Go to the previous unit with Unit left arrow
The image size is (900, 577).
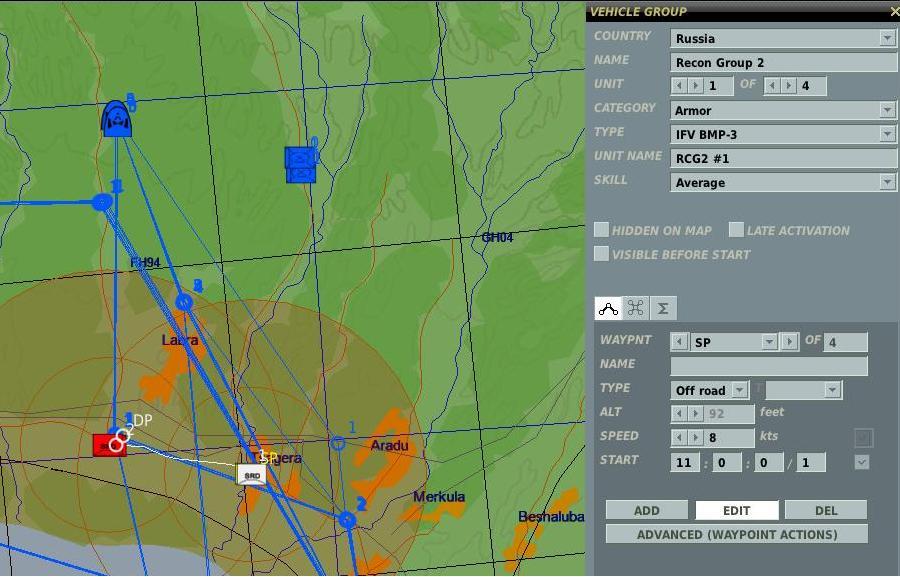[x=679, y=86]
